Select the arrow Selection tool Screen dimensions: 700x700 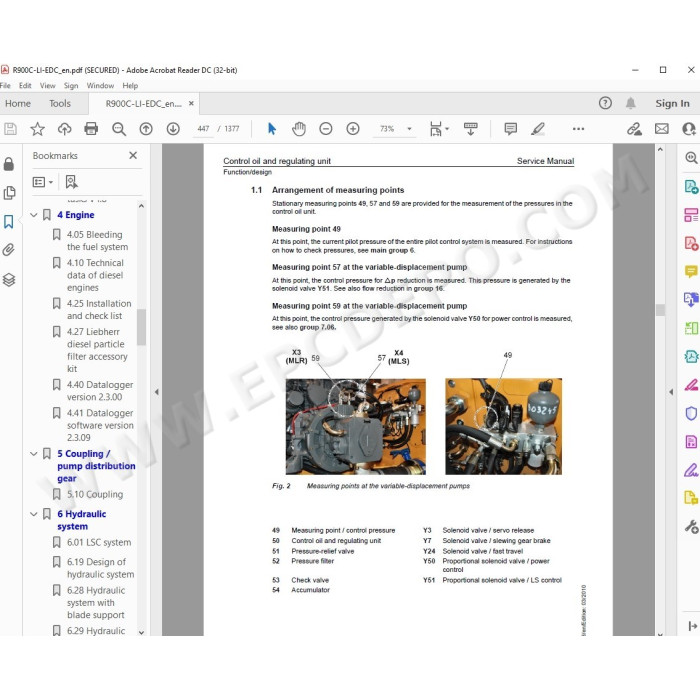pyautogui.click(x=271, y=129)
